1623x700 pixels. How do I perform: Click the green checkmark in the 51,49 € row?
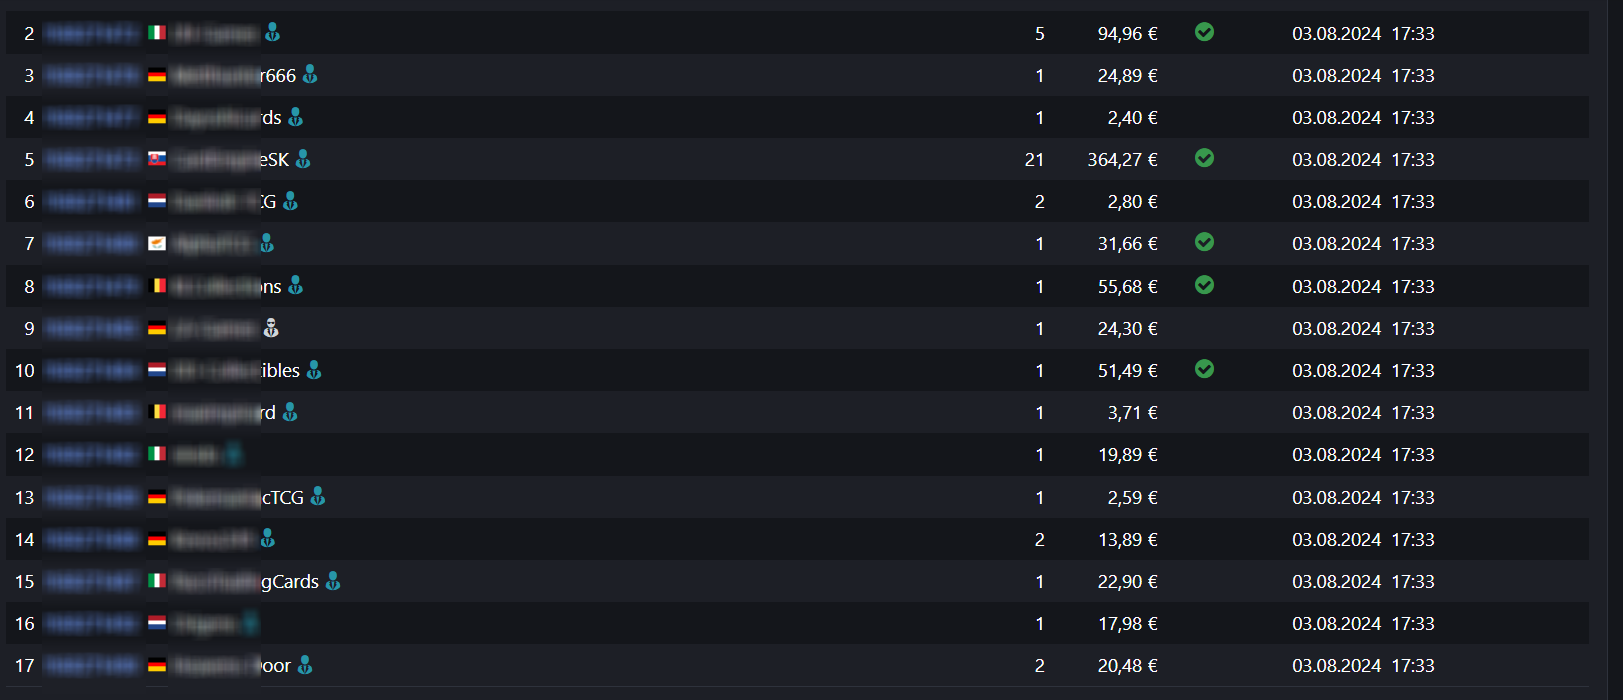tap(1204, 369)
